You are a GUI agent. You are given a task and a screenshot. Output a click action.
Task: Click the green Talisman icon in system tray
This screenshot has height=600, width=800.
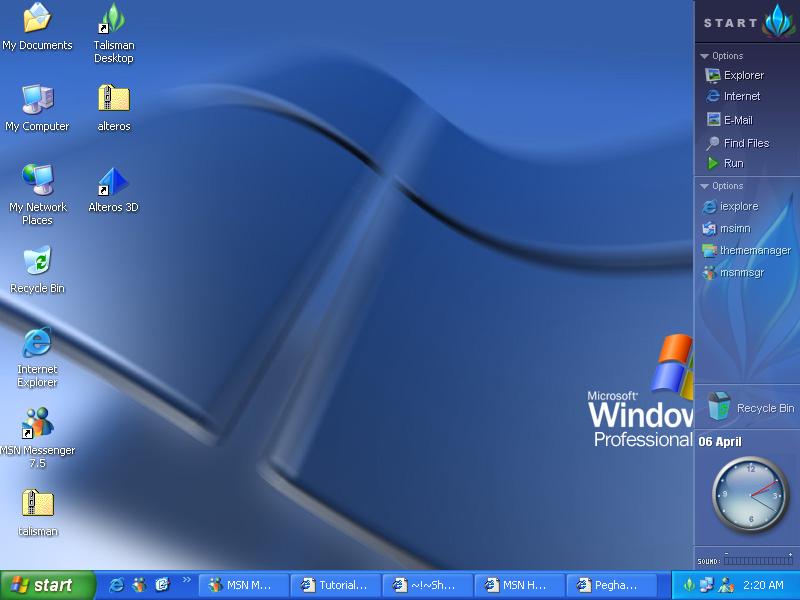[x=689, y=585]
